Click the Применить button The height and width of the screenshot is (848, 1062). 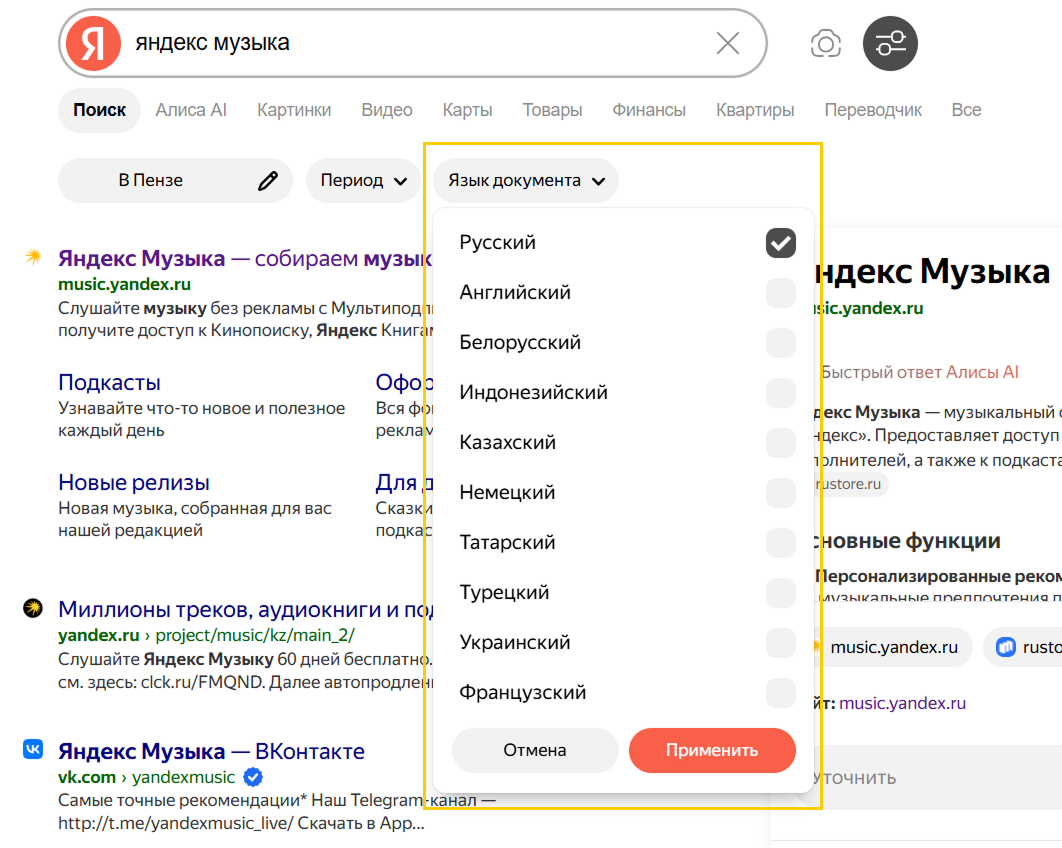pyautogui.click(x=712, y=750)
